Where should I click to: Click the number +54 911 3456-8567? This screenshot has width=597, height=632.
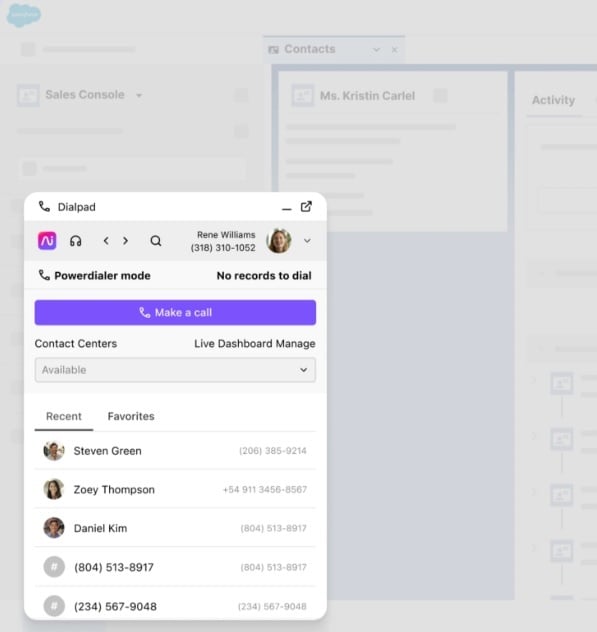pos(265,489)
